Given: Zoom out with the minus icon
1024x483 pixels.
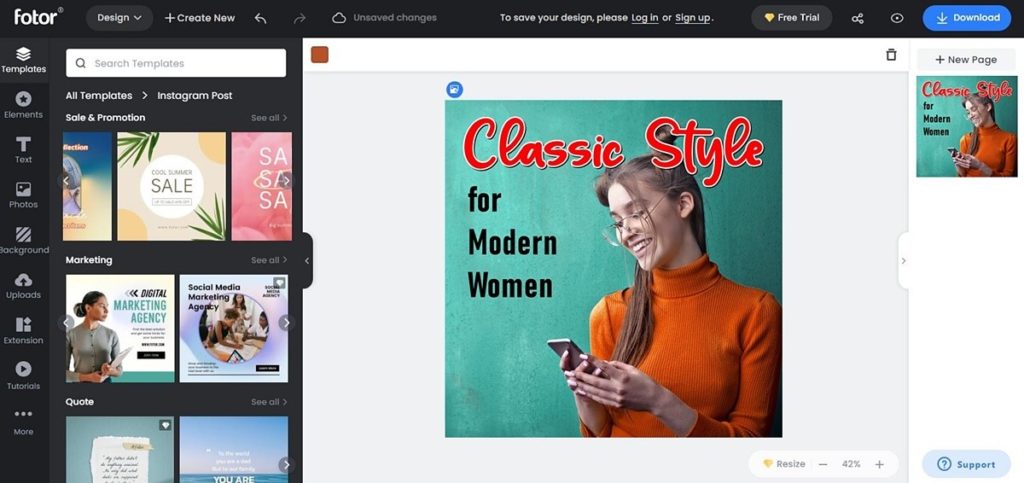Looking at the screenshot, I should pyautogui.click(x=823, y=464).
